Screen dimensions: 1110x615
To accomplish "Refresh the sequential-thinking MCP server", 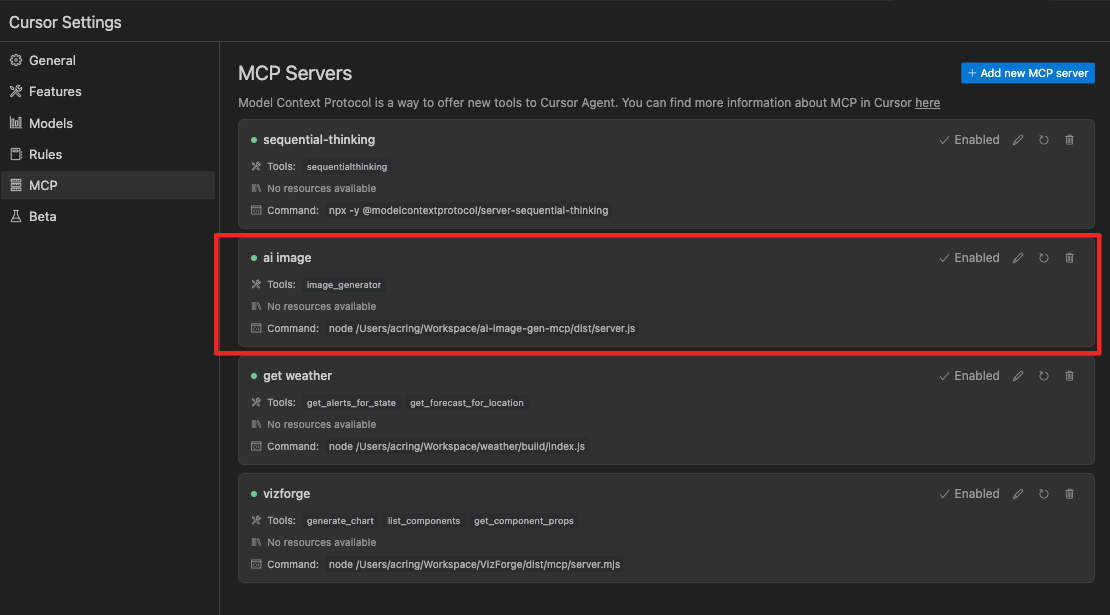I will (x=1044, y=140).
